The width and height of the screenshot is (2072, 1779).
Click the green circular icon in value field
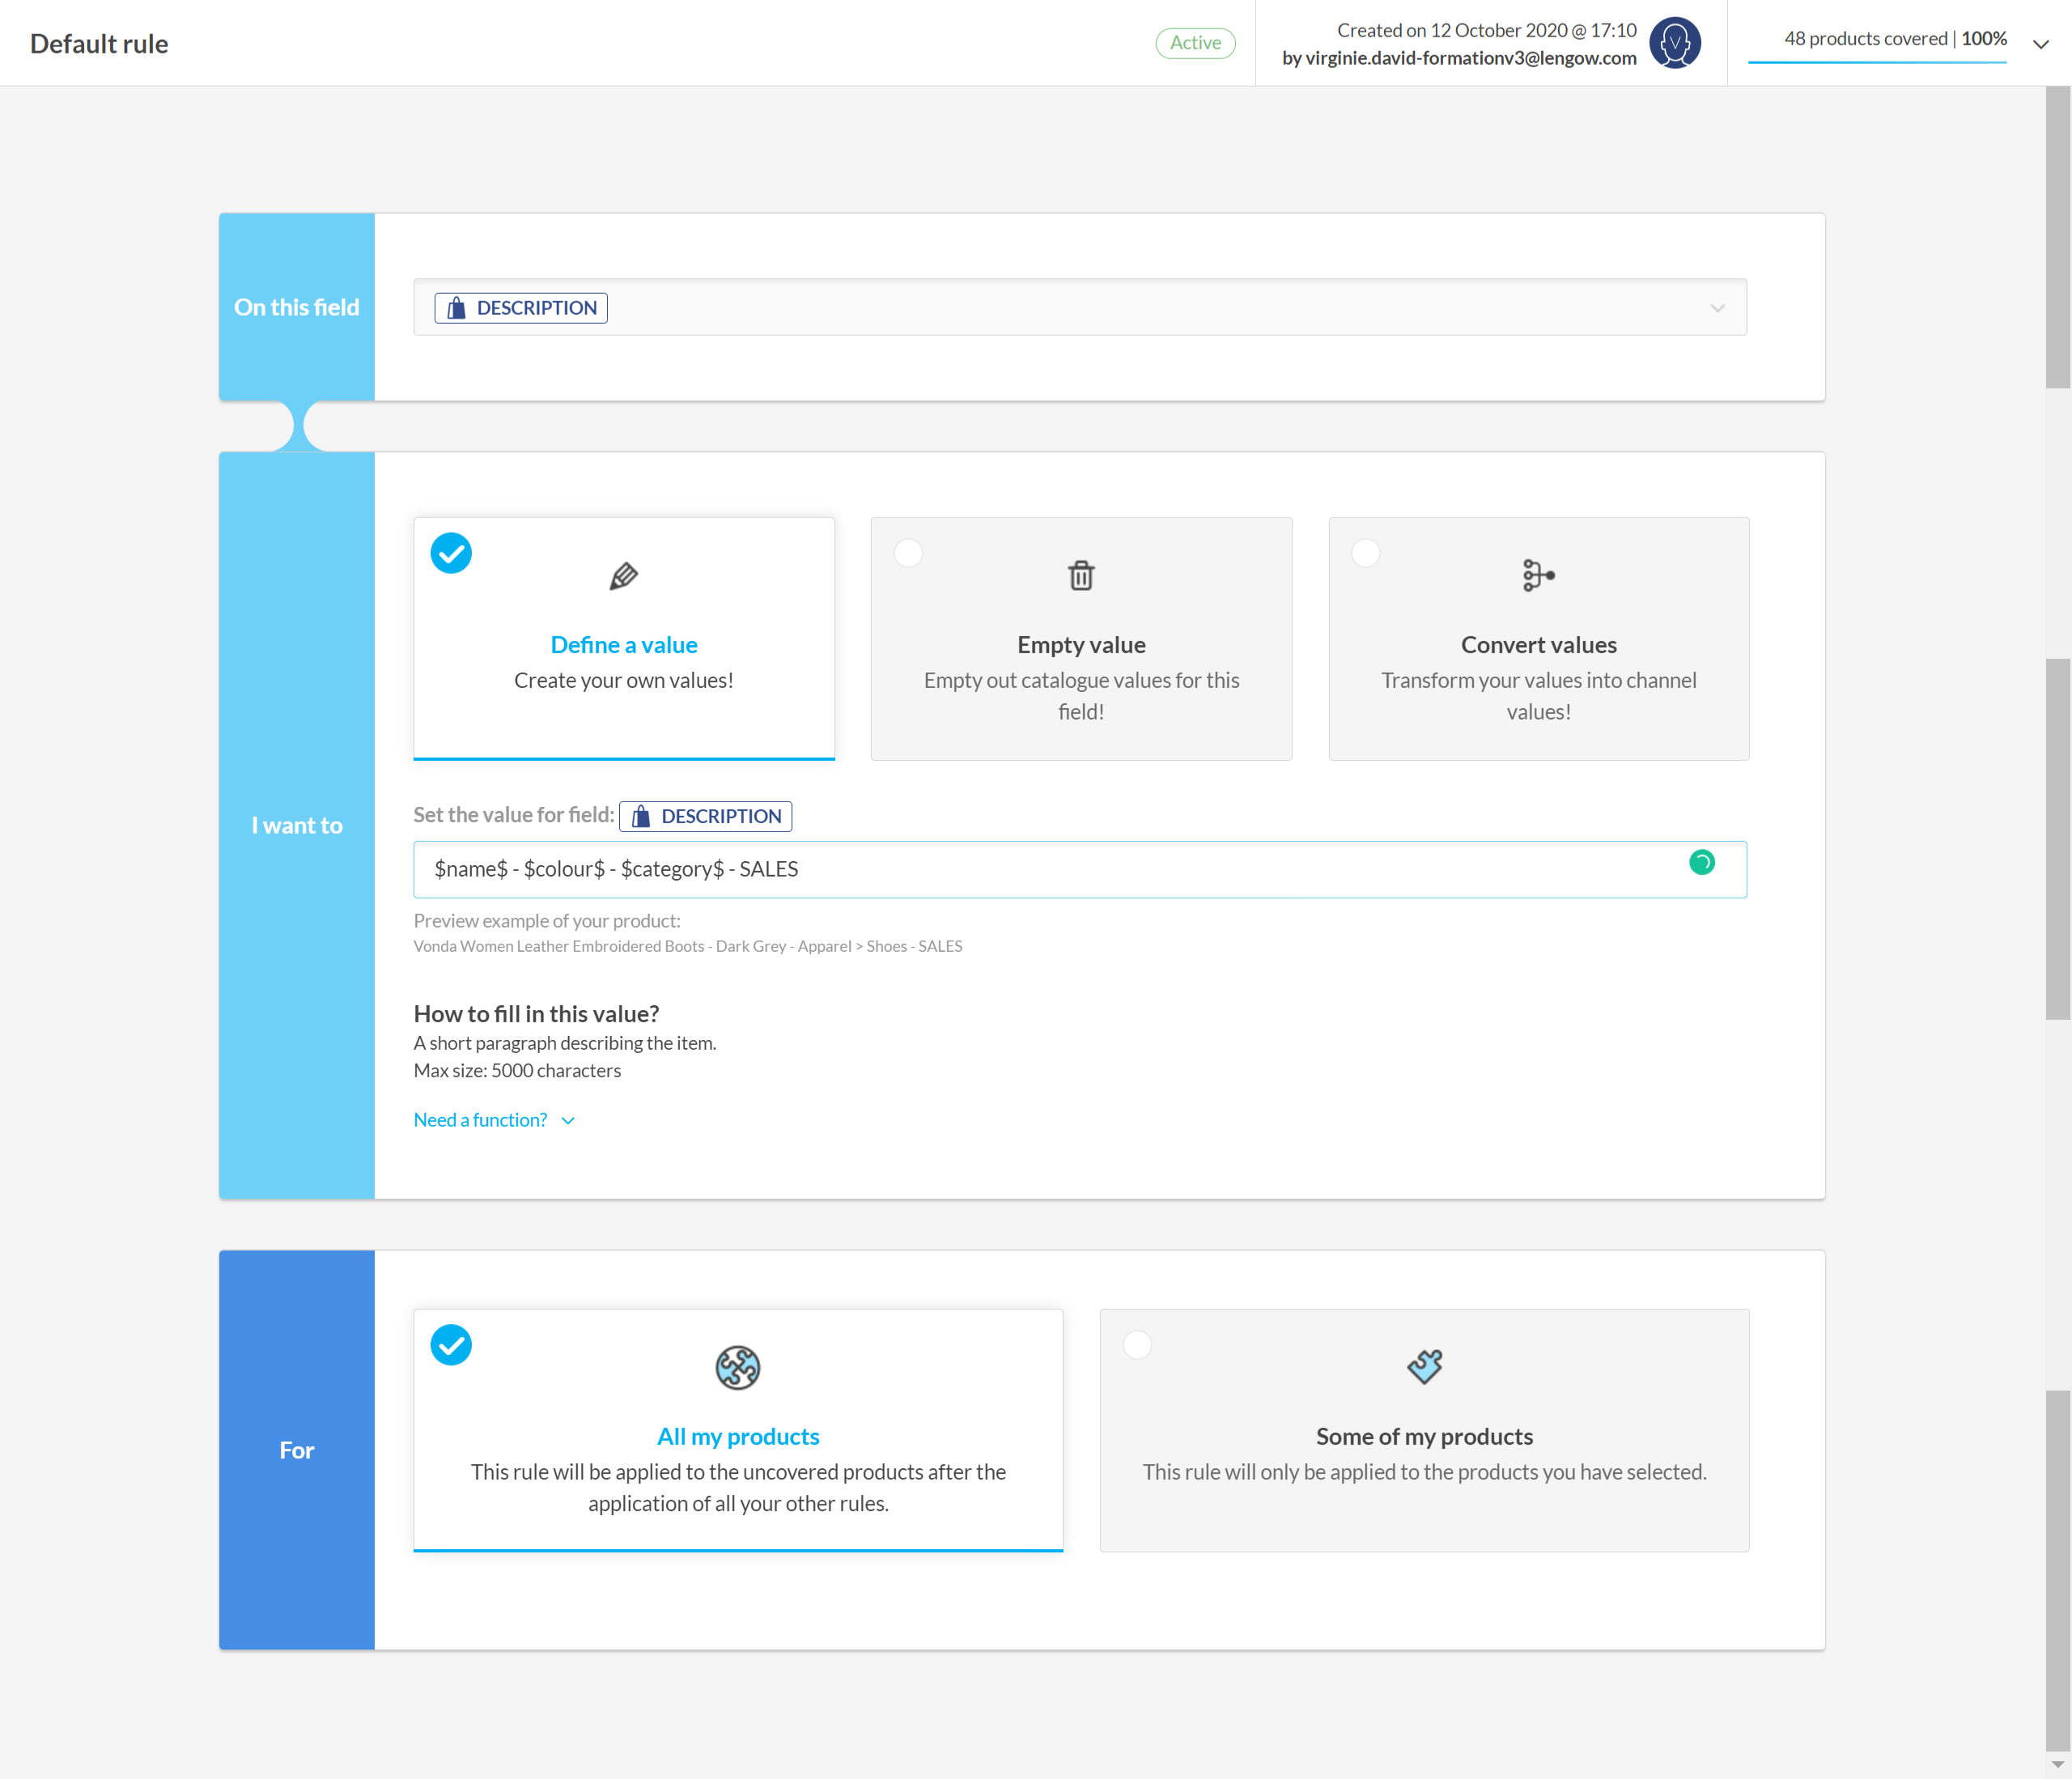(x=1702, y=862)
